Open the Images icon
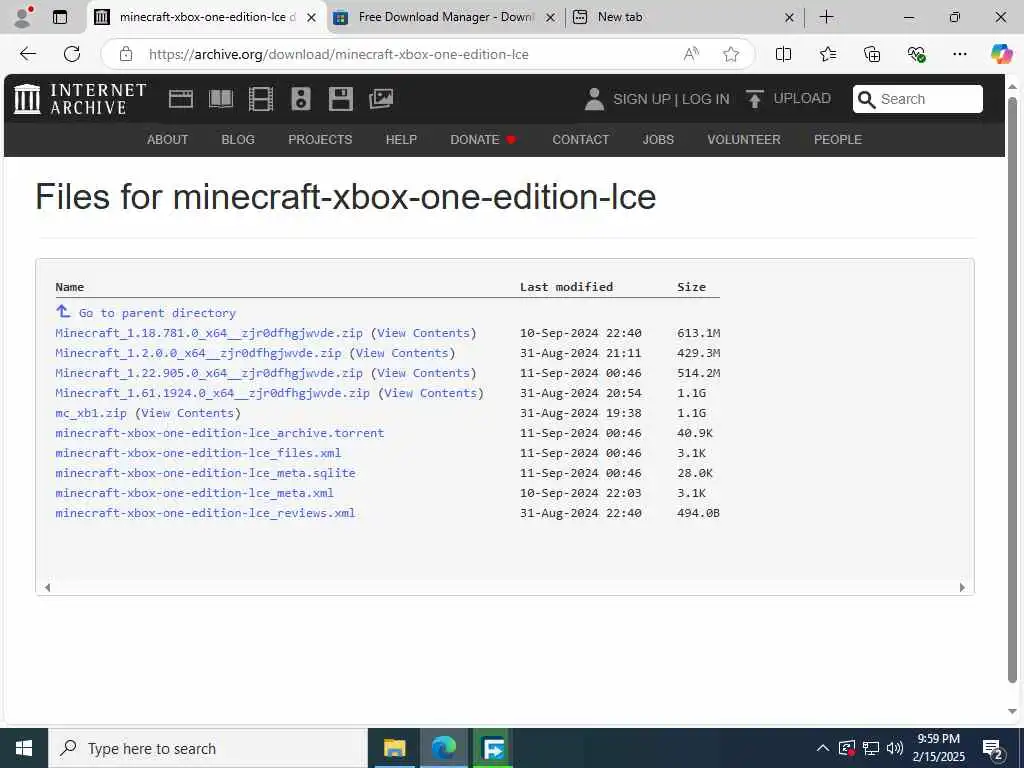This screenshot has width=1024, height=768. (x=381, y=99)
